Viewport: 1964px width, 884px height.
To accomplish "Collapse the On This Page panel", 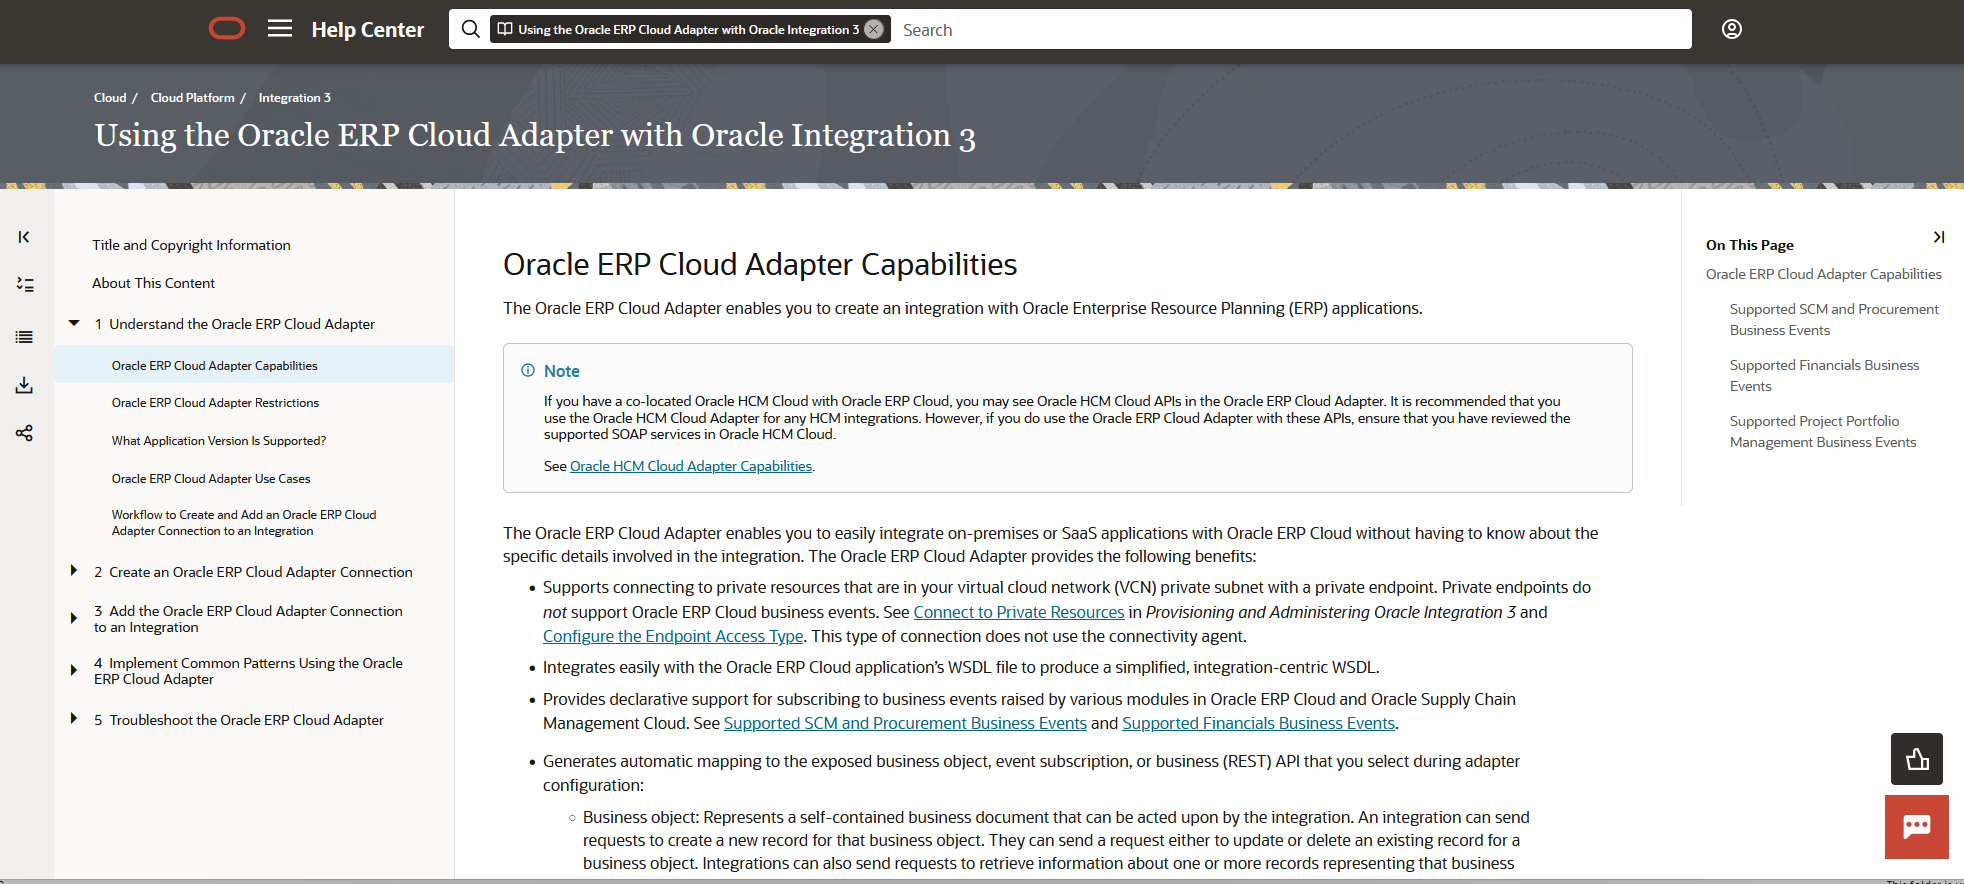I will (x=1938, y=237).
